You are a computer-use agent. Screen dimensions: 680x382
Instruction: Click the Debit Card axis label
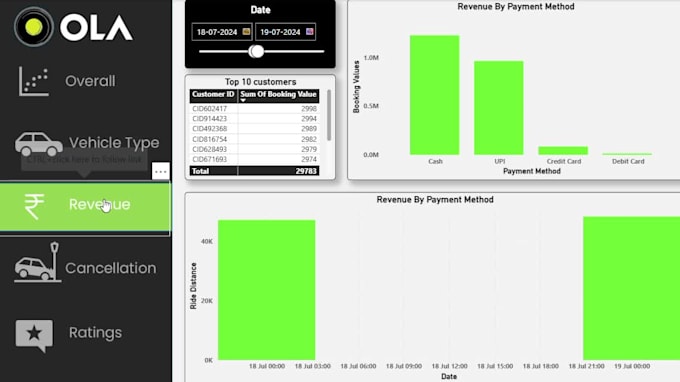click(628, 161)
